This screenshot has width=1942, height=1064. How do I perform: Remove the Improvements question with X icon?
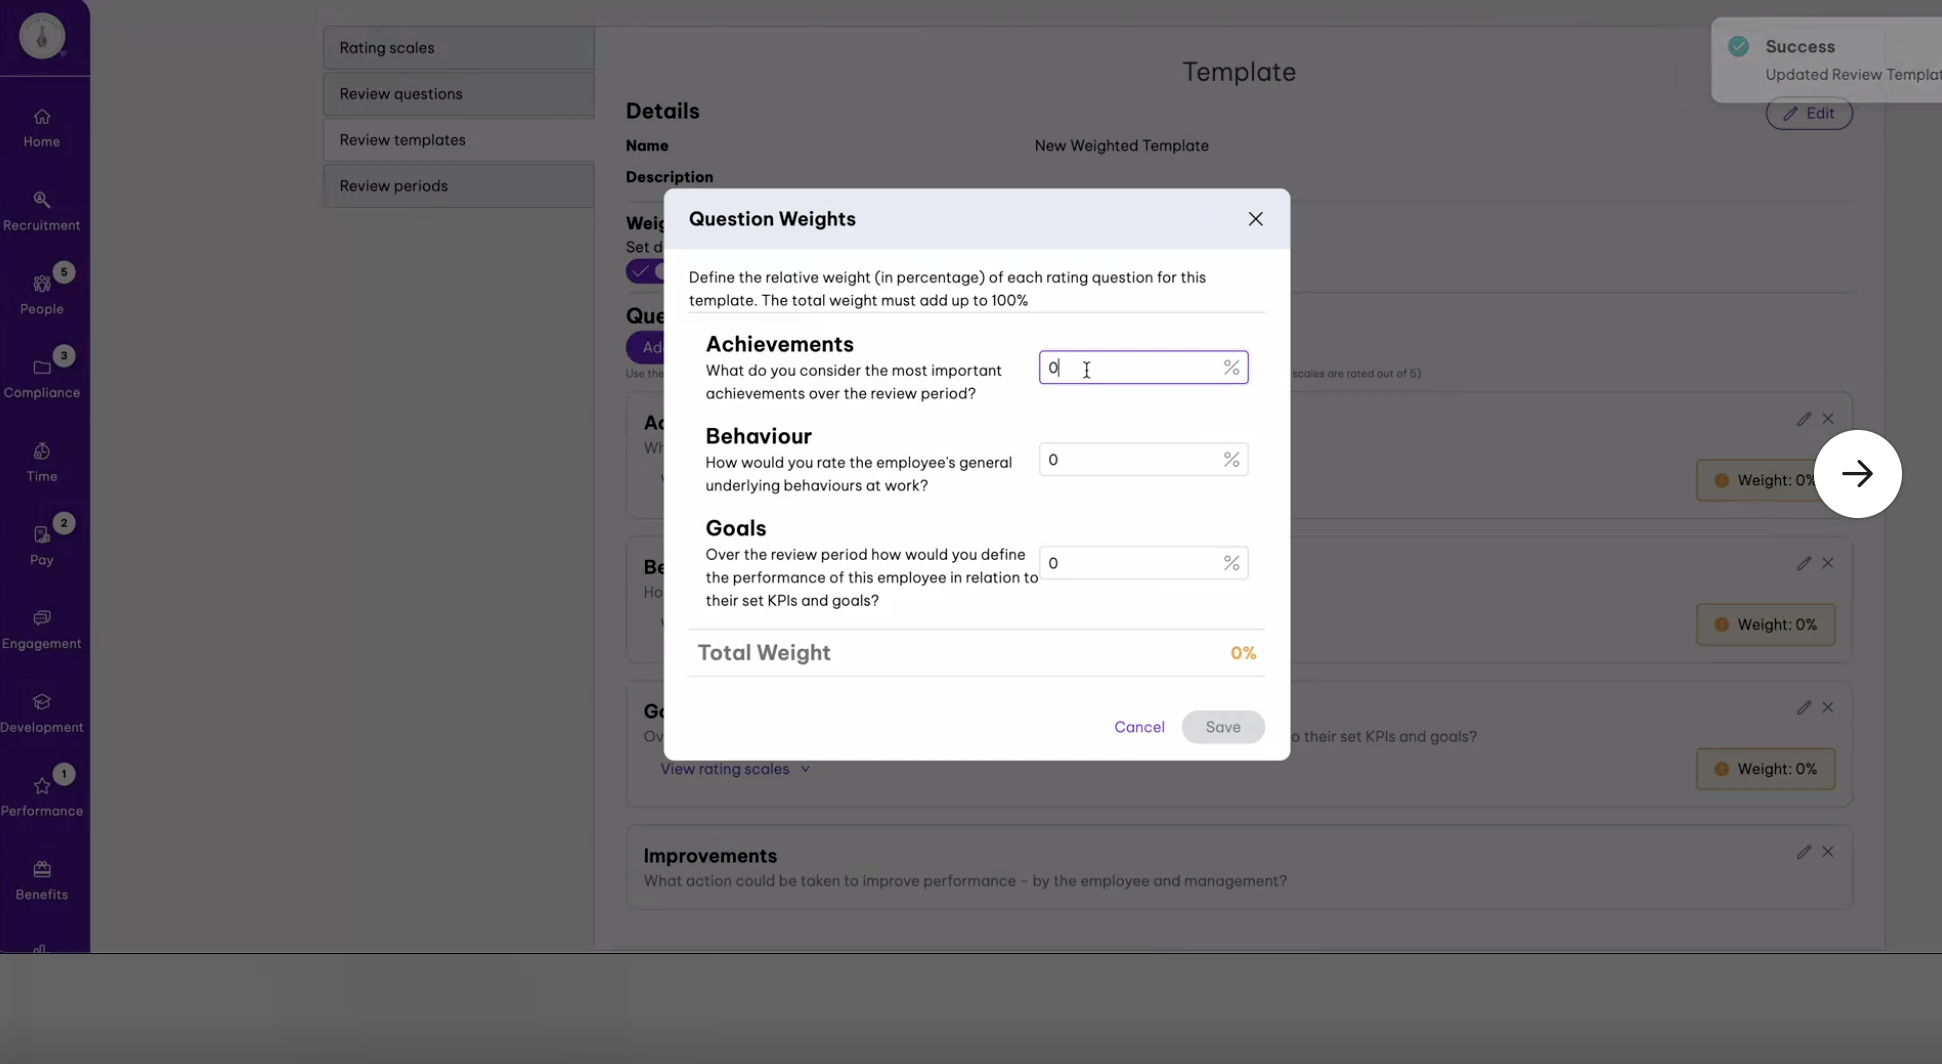1827,852
